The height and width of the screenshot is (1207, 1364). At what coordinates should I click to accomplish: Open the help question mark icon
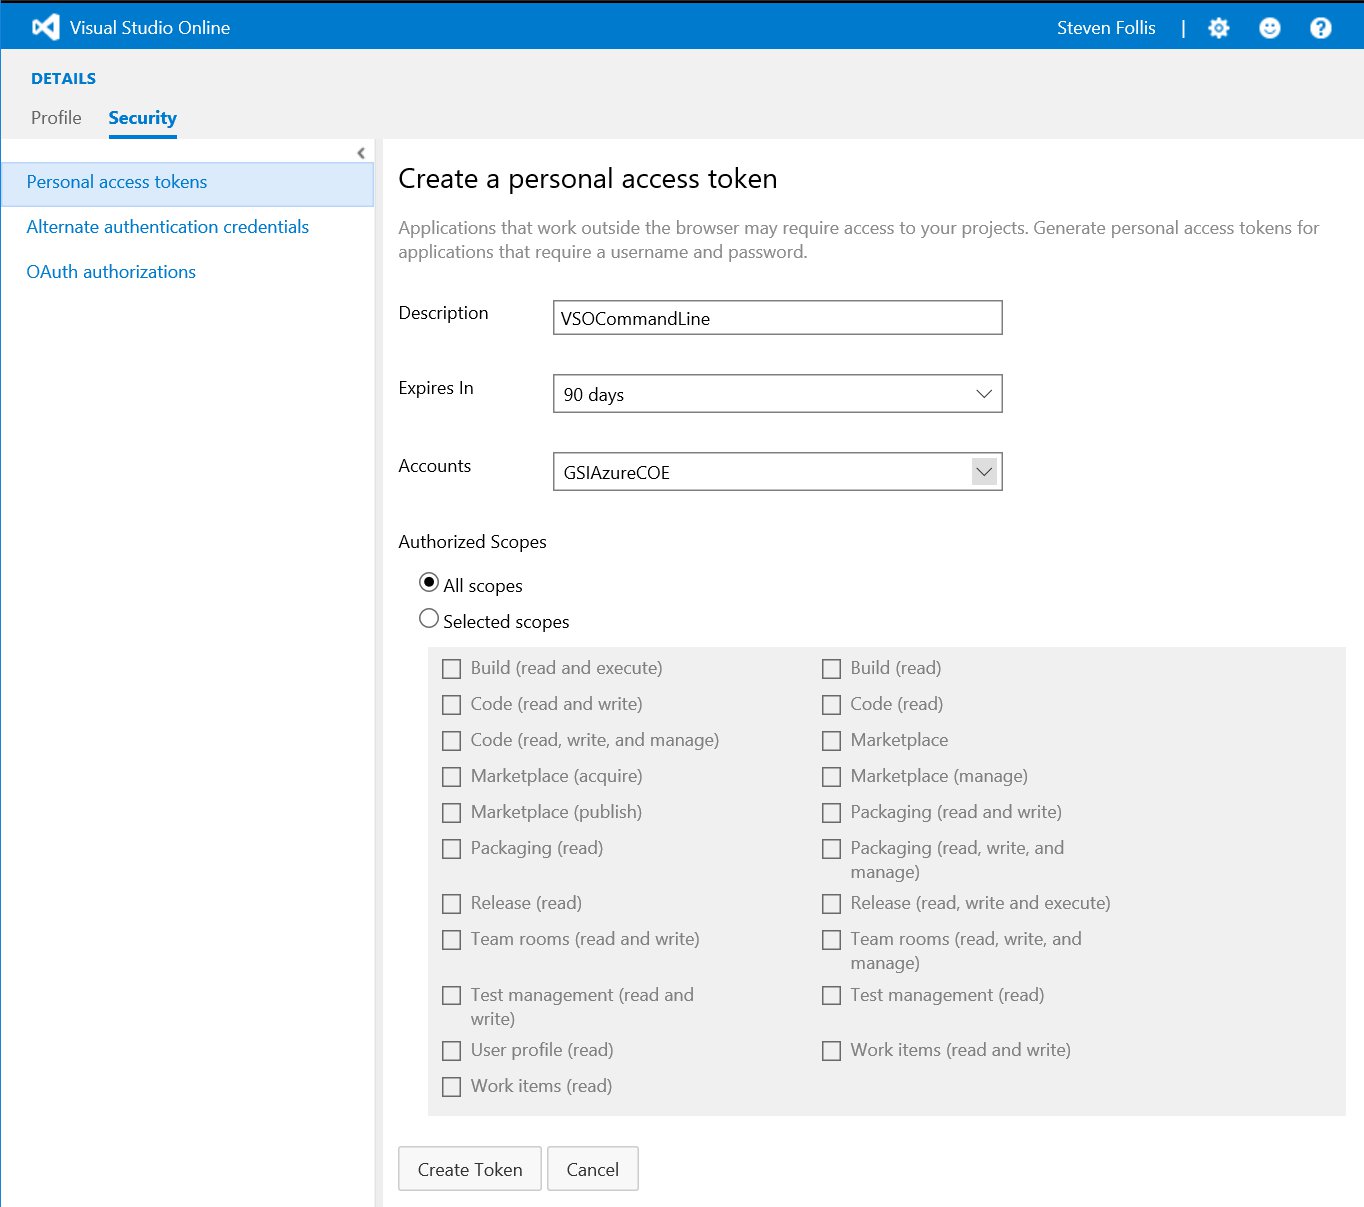[1320, 28]
